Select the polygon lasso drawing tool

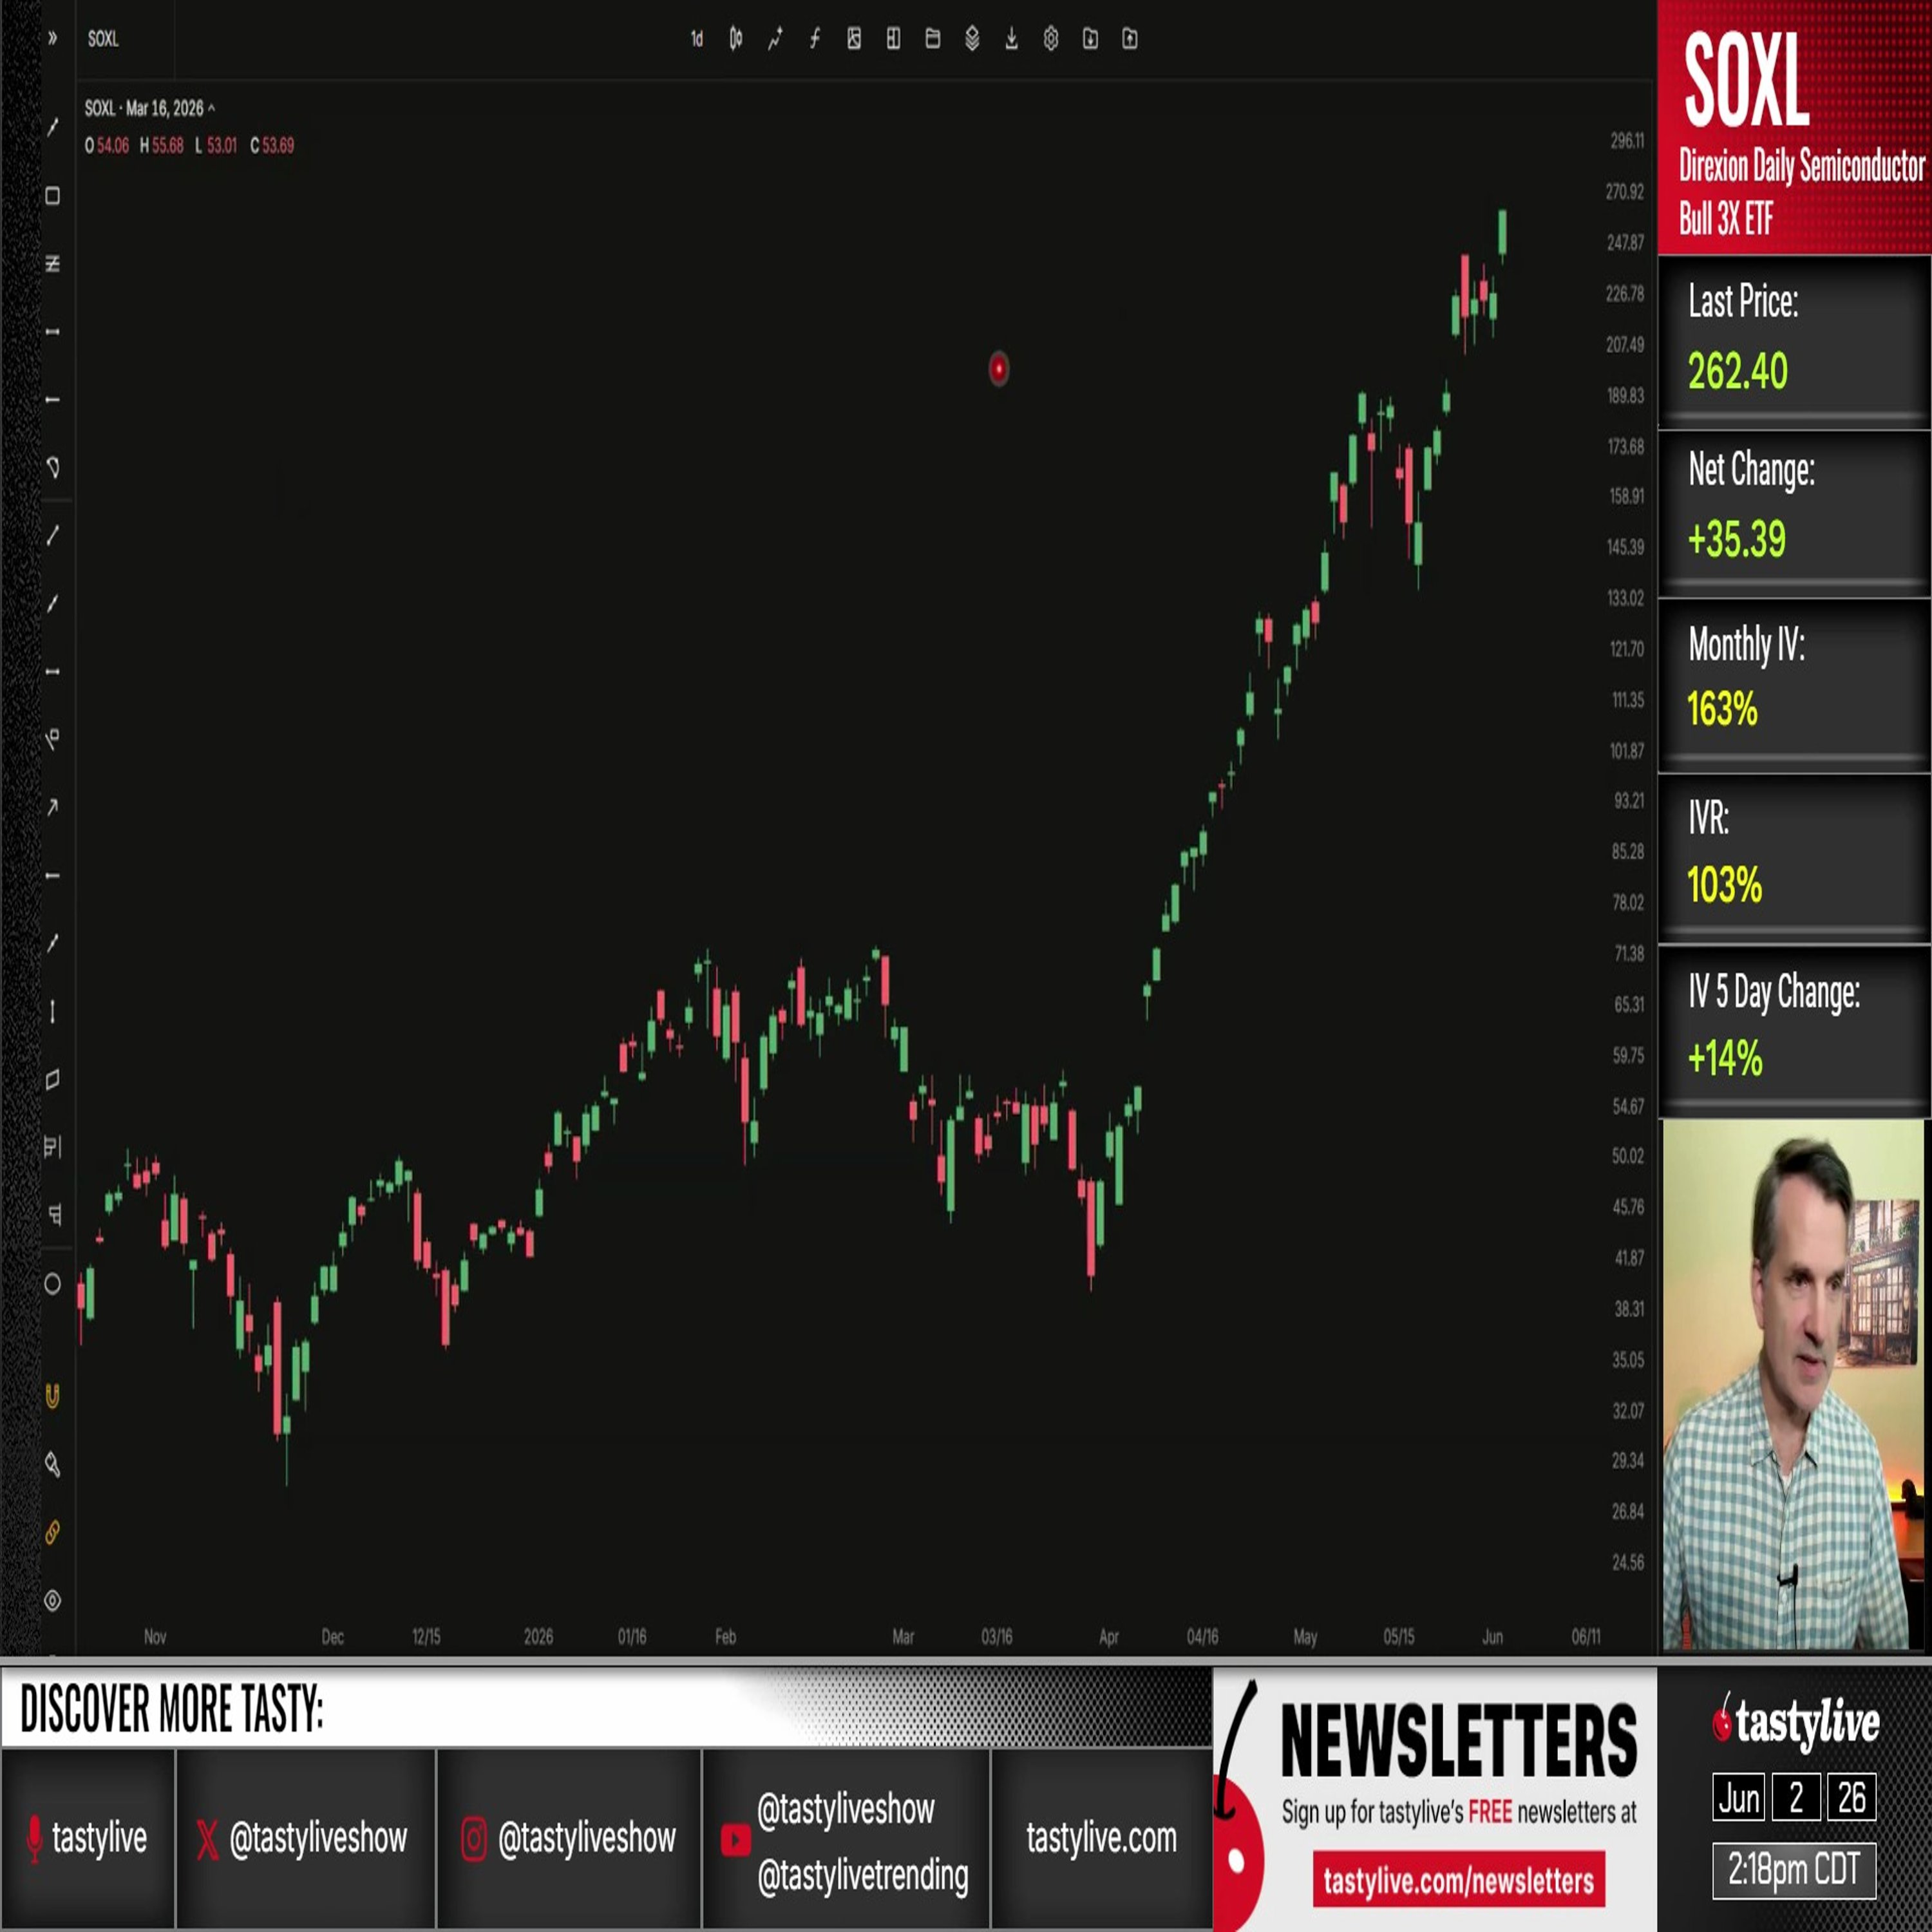[x=53, y=467]
